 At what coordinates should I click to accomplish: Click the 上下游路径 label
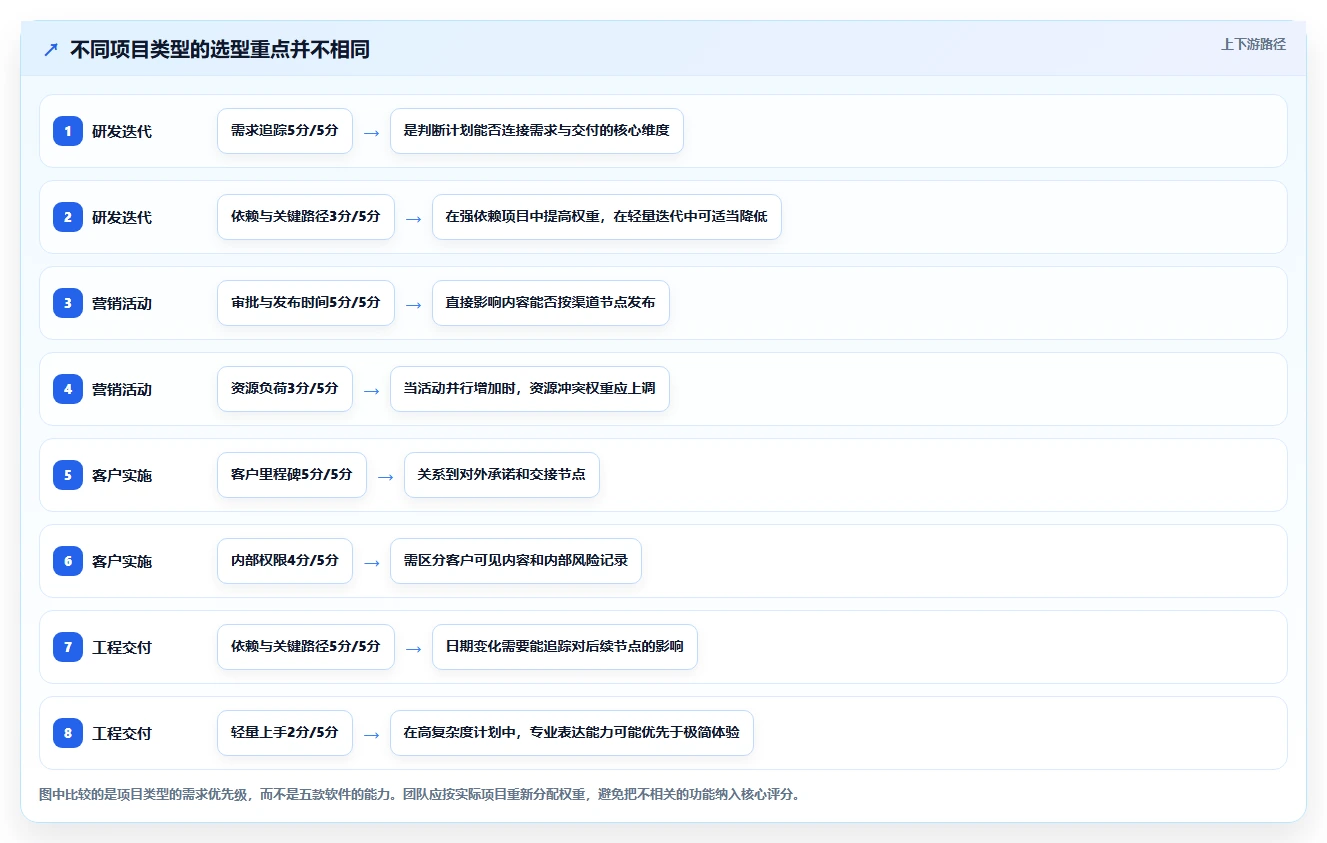pos(1253,44)
